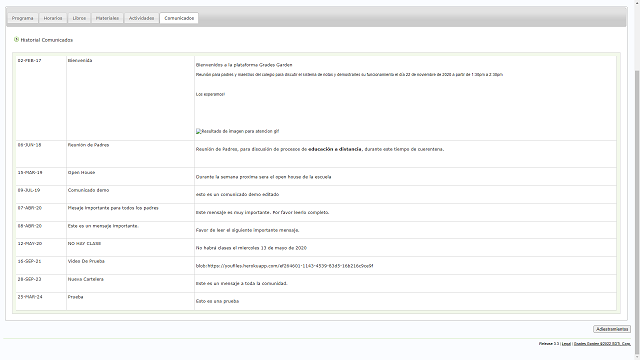The height and width of the screenshot is (360, 640).
Task: Switch to the Horarios tab
Action: 53,18
